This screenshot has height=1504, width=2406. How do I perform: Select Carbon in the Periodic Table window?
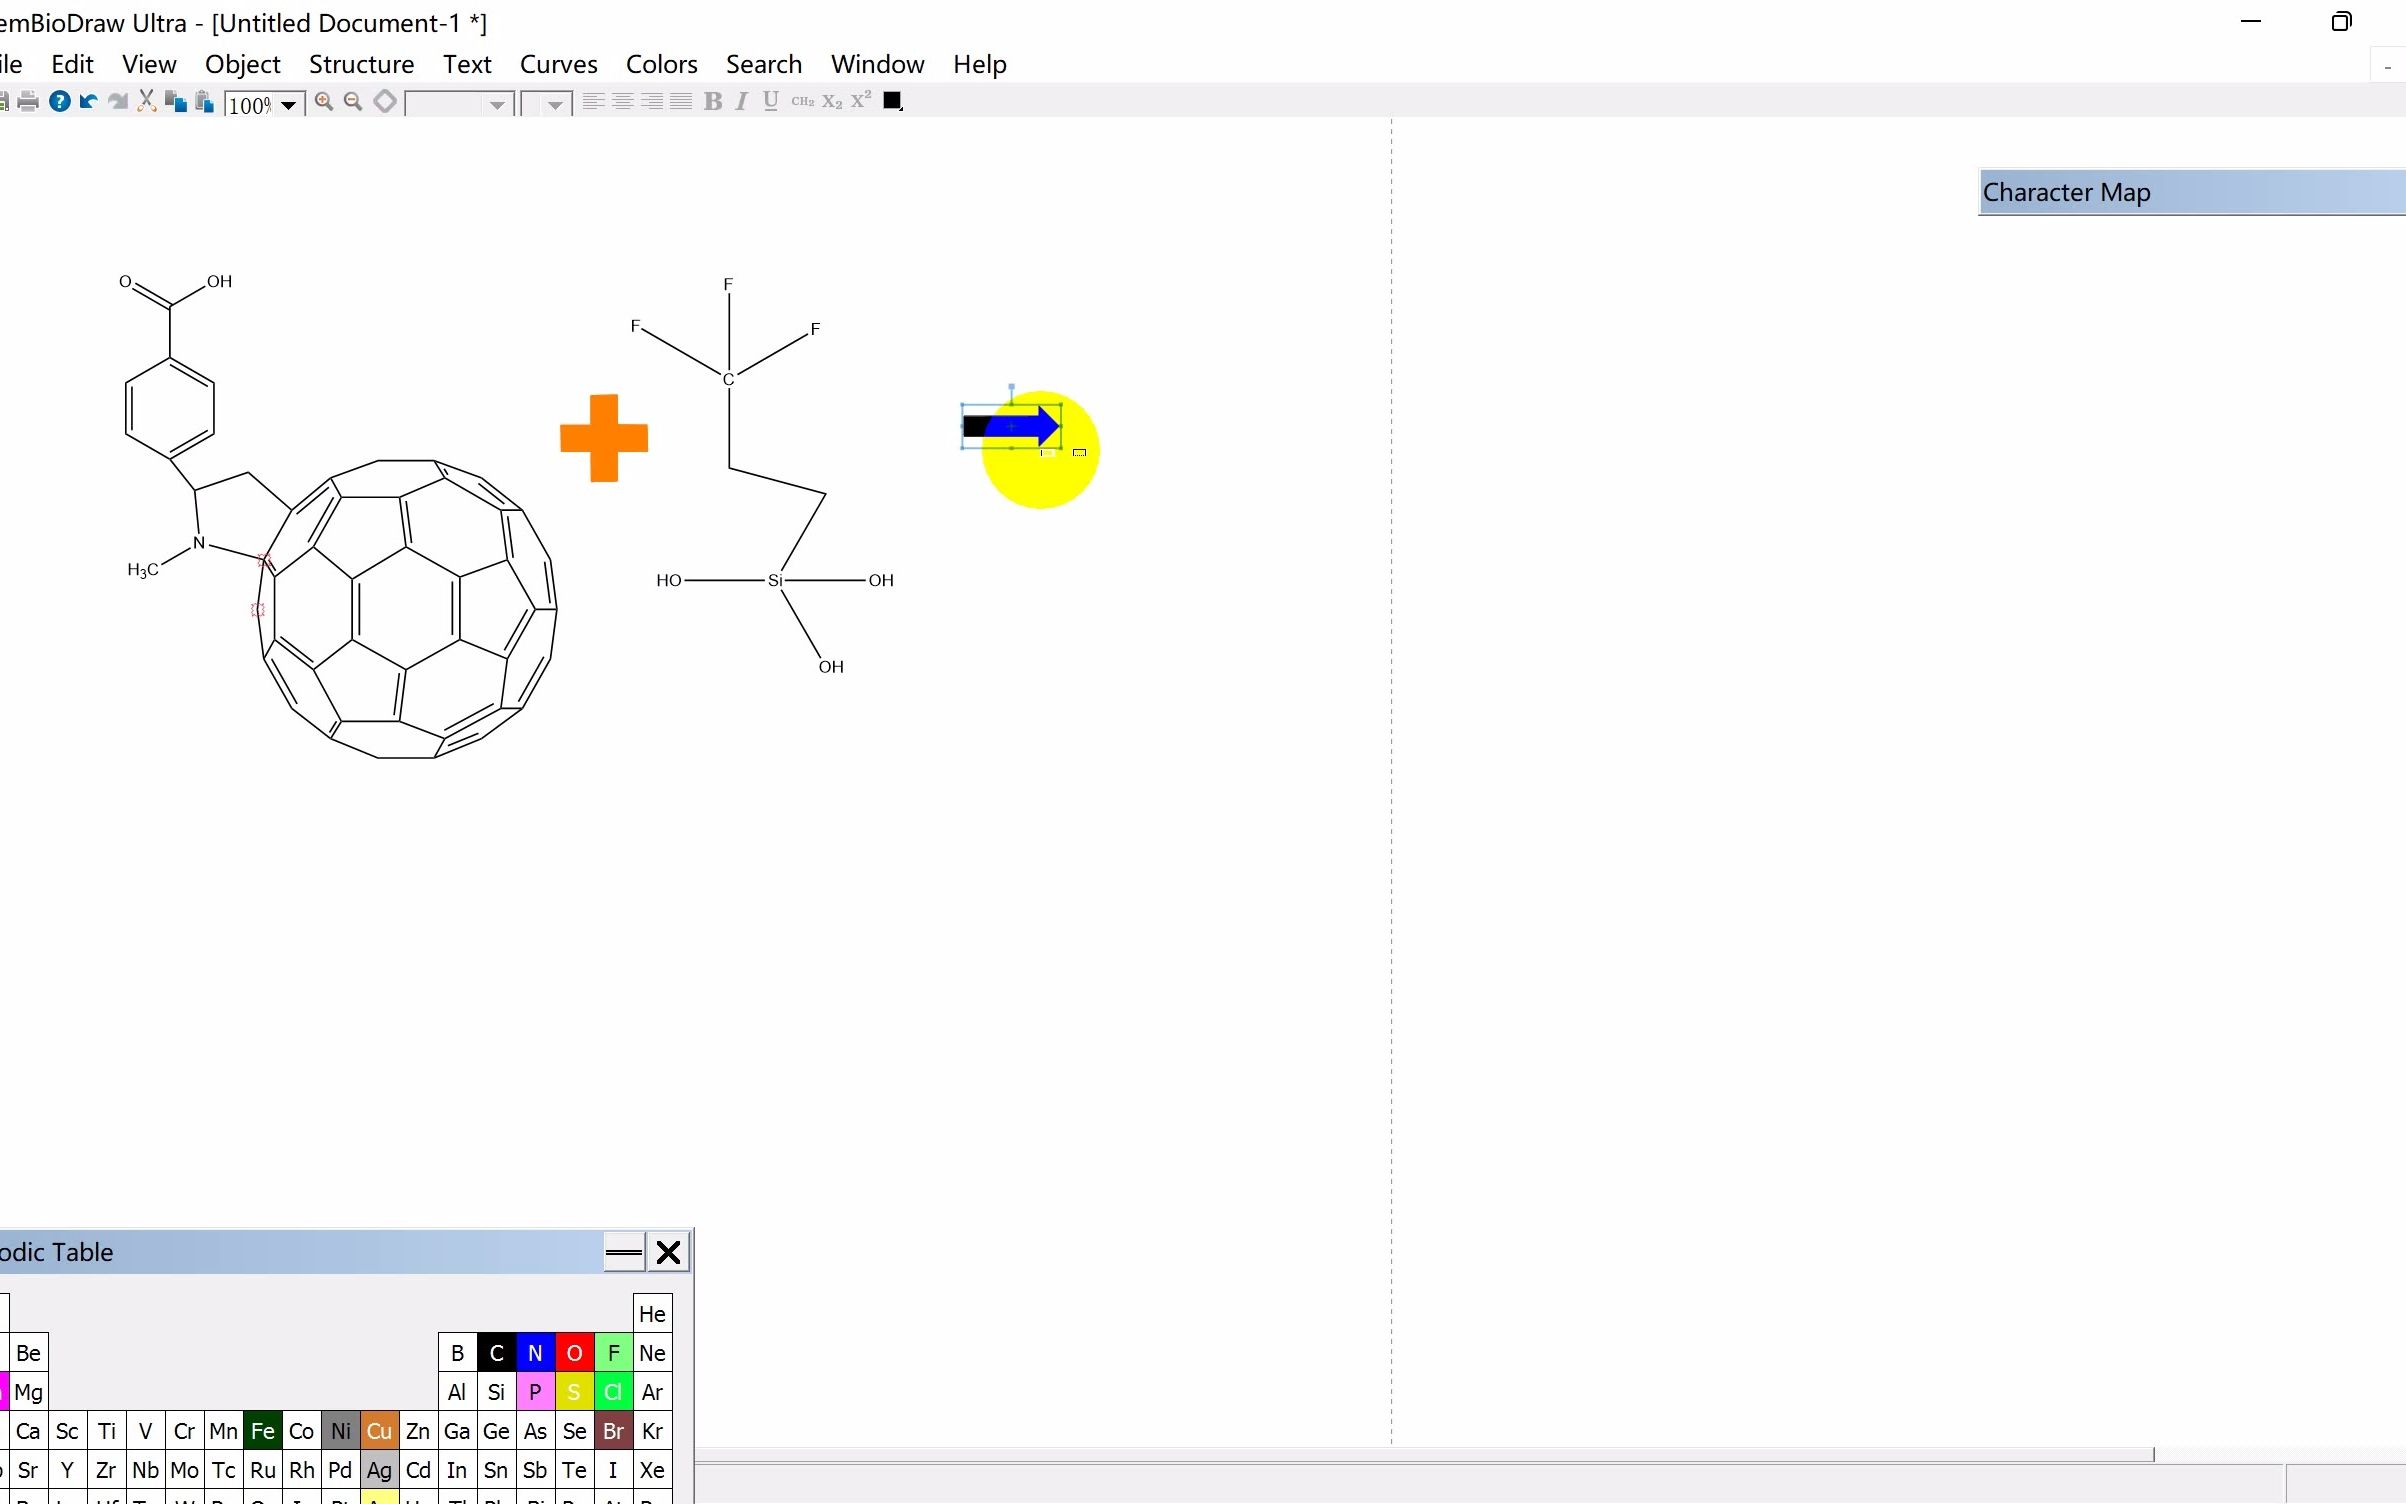click(495, 1352)
